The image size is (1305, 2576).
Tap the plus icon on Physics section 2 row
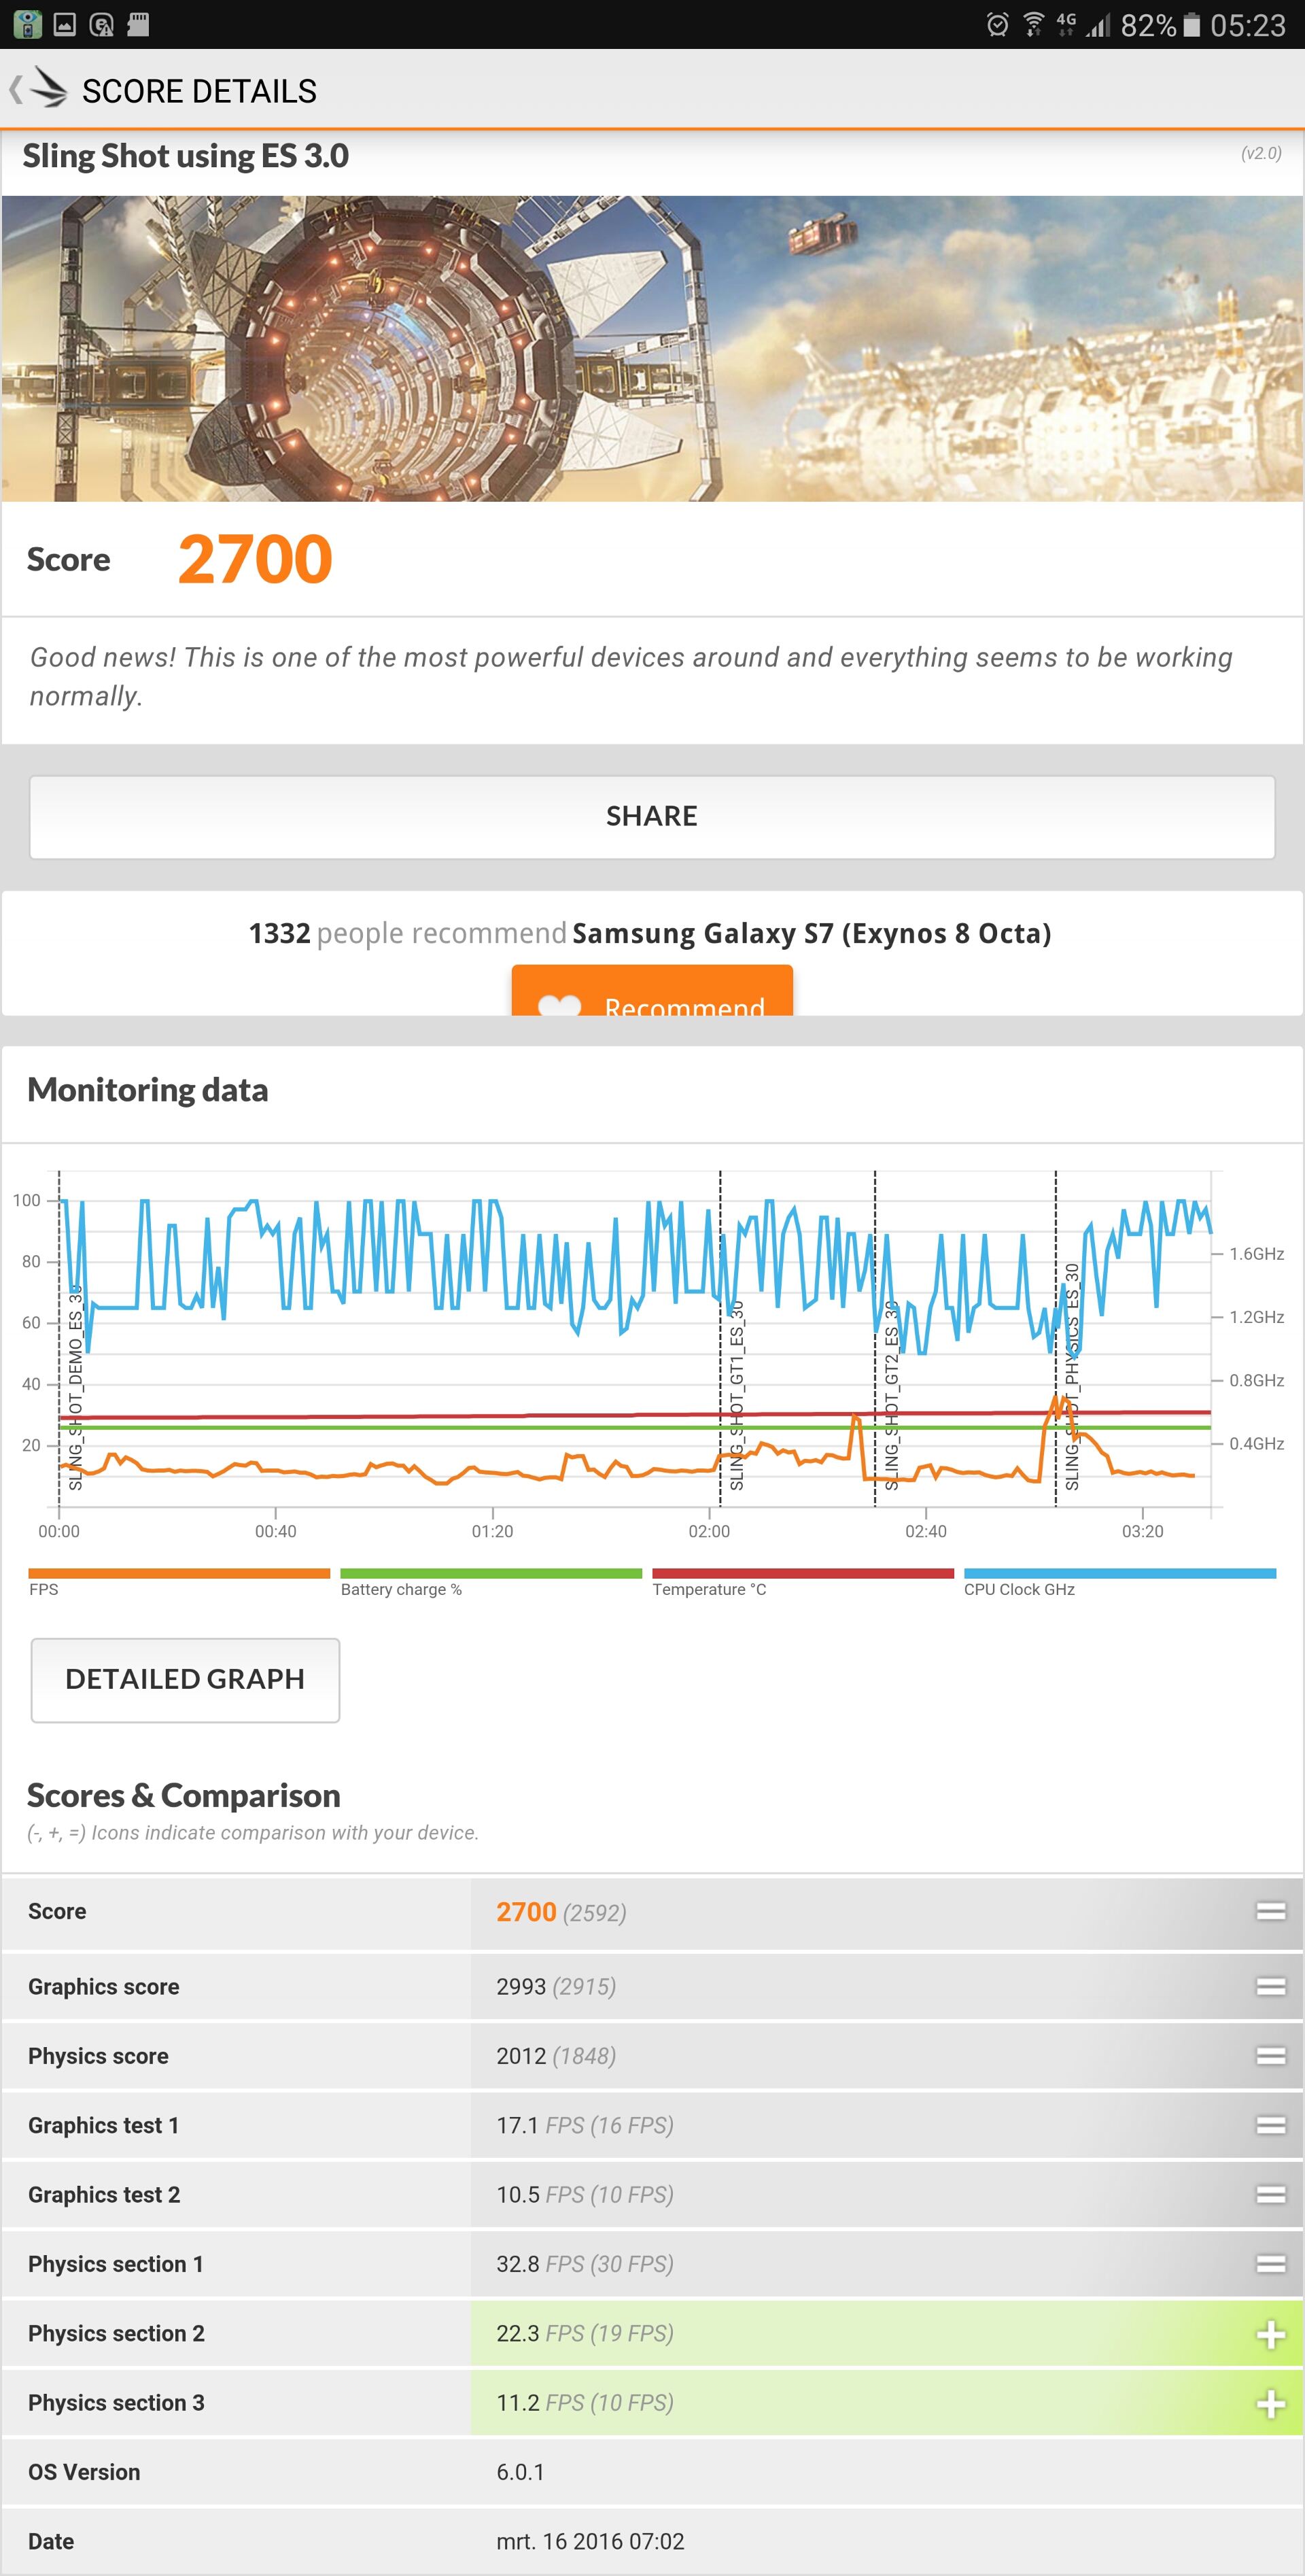point(1271,2334)
